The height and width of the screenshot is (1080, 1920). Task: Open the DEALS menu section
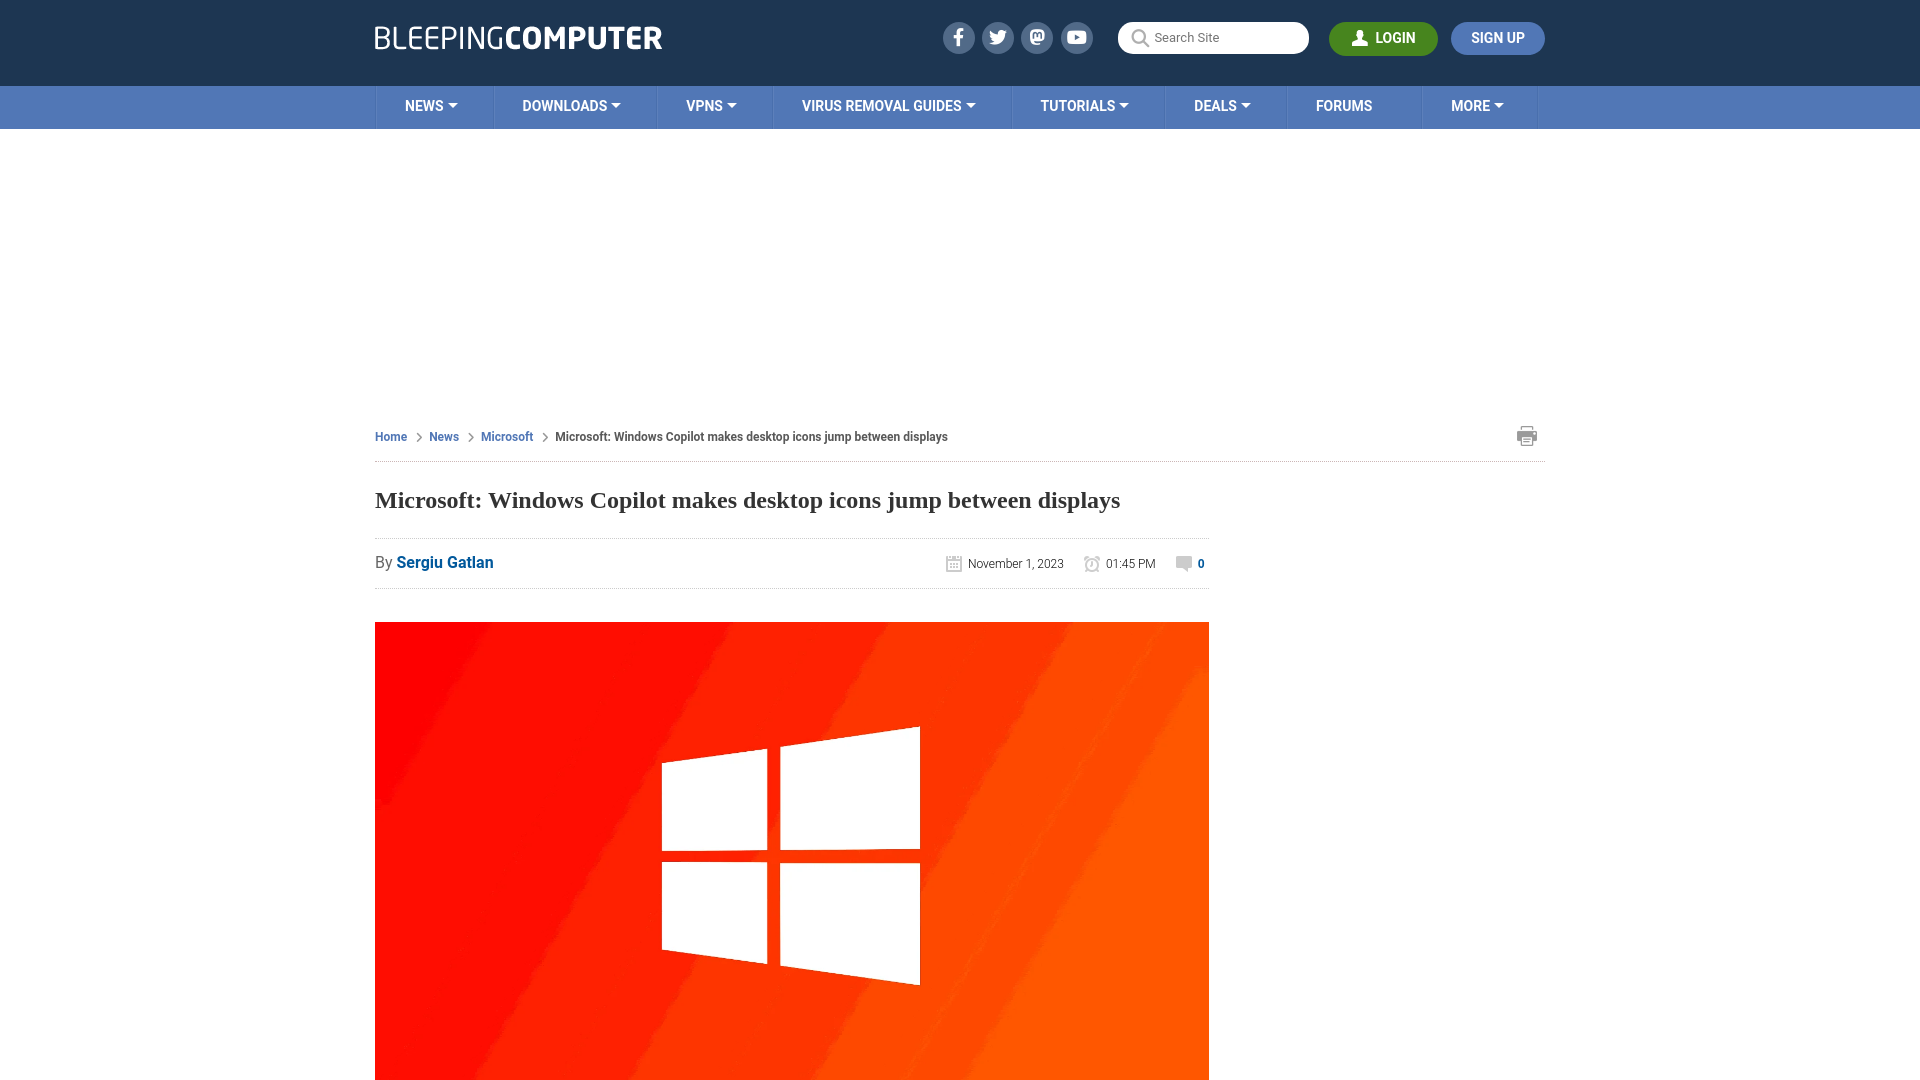click(1221, 105)
